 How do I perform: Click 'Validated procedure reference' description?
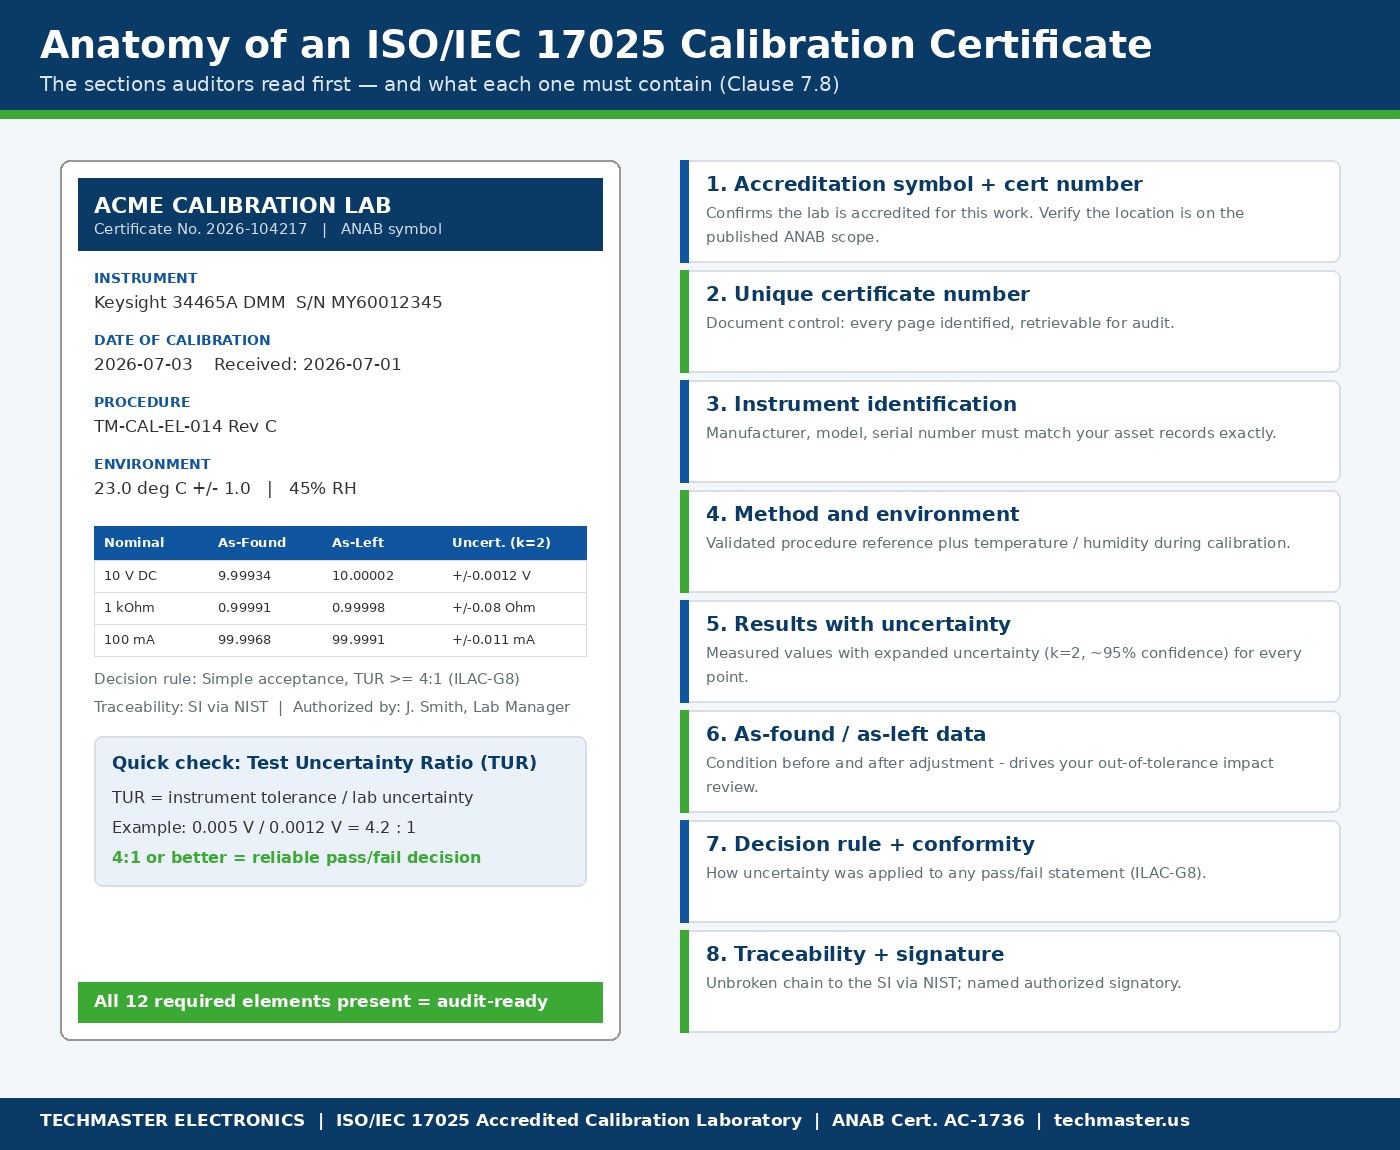point(998,543)
